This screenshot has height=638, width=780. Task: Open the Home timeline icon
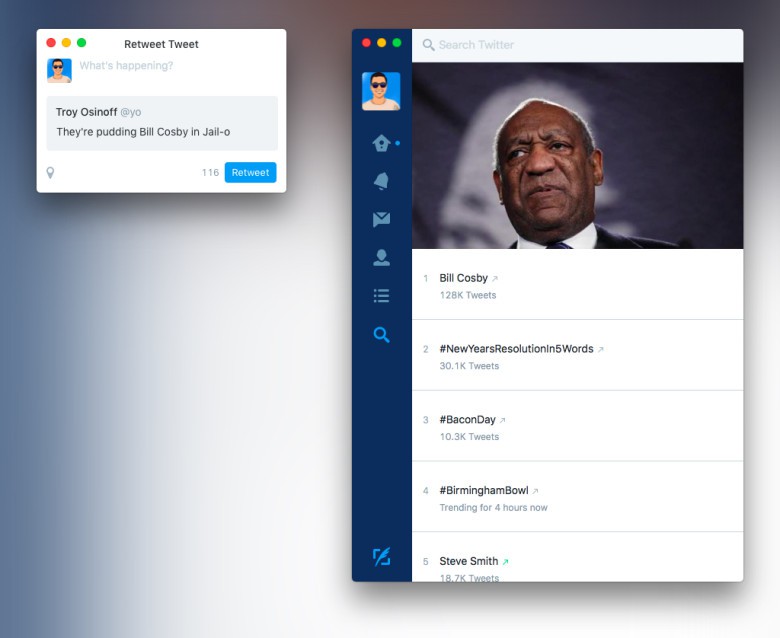tap(381, 143)
